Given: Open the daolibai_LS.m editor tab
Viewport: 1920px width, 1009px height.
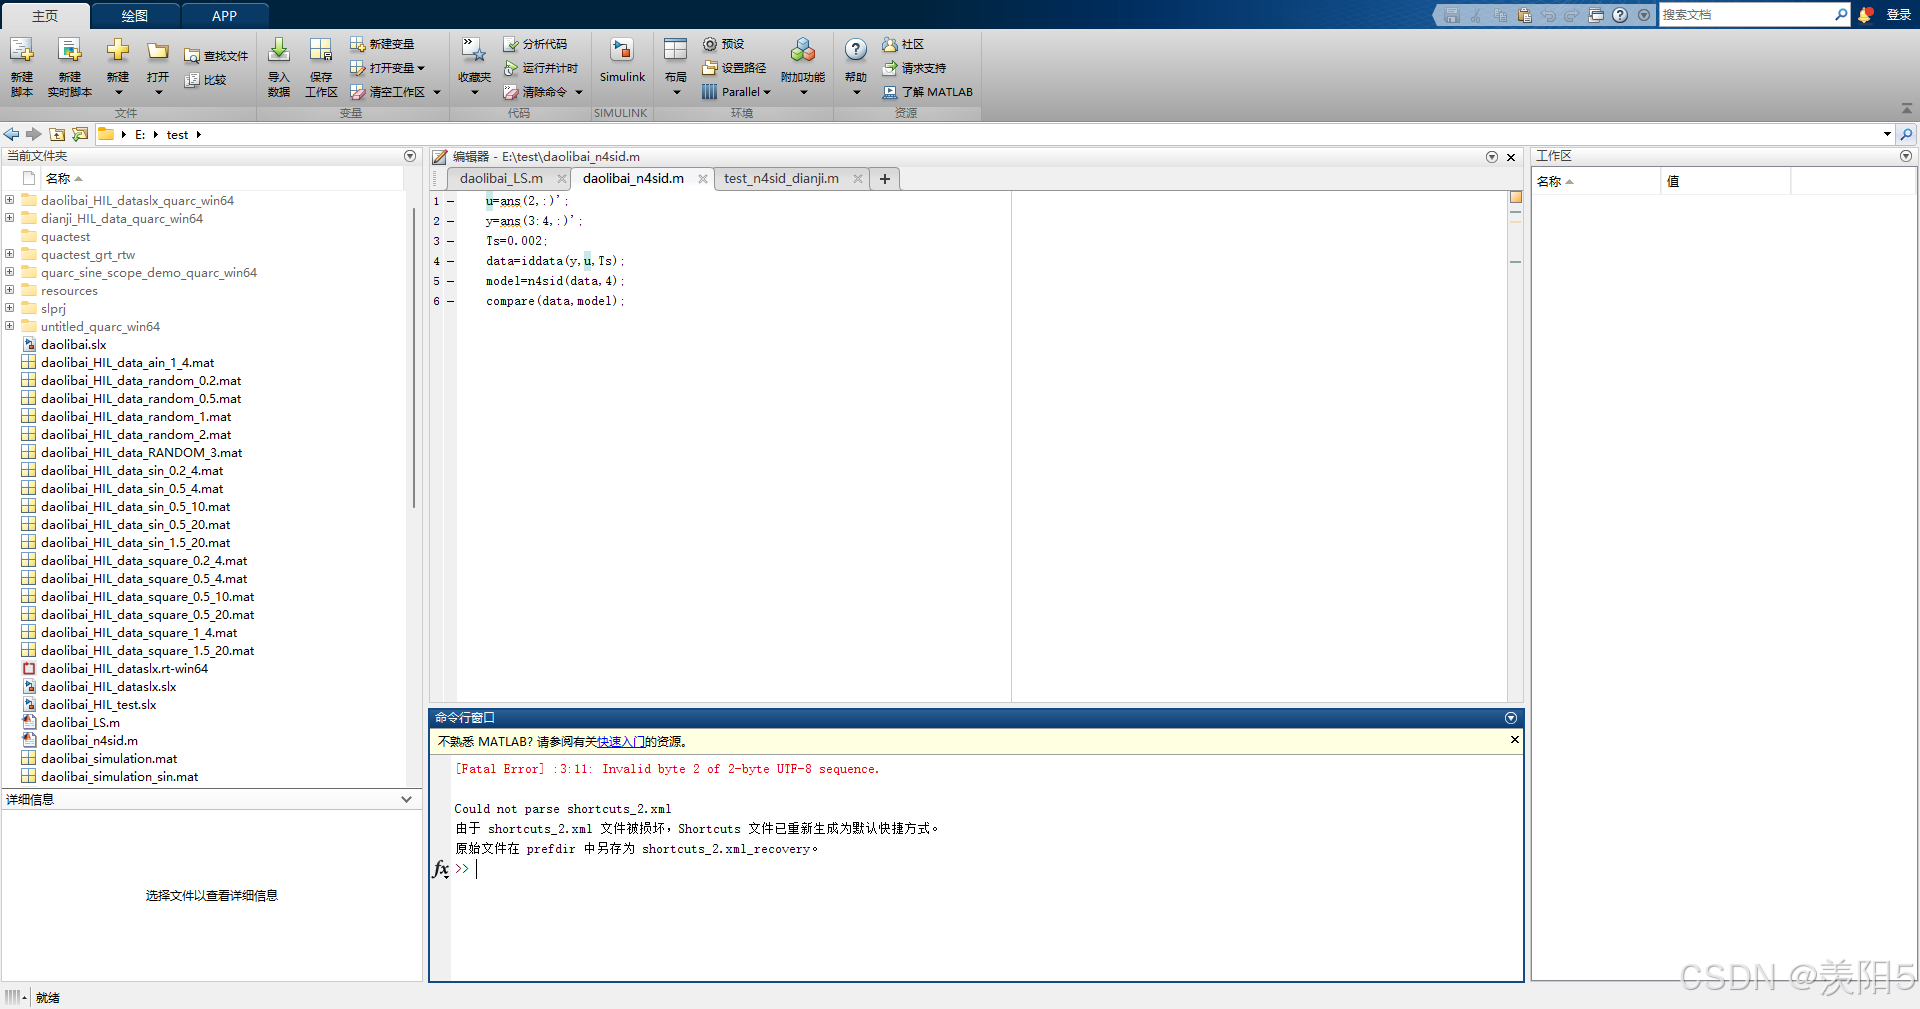Looking at the screenshot, I should click(x=500, y=178).
